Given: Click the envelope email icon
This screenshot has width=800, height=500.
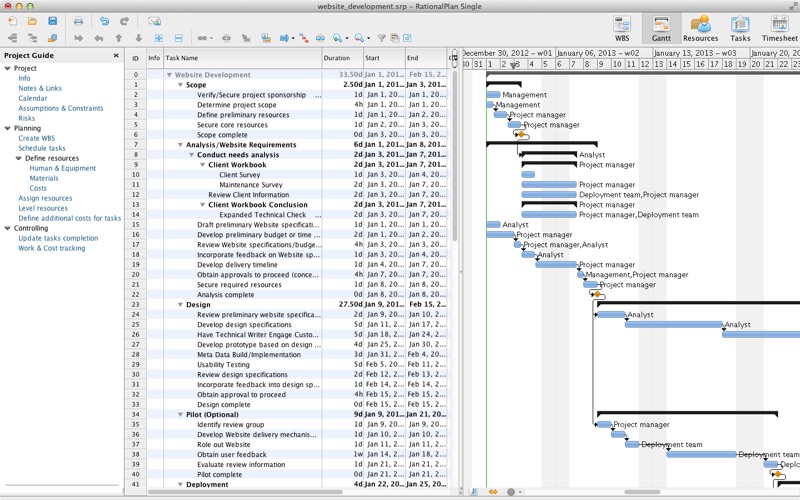Looking at the screenshot, I should 154,21.
